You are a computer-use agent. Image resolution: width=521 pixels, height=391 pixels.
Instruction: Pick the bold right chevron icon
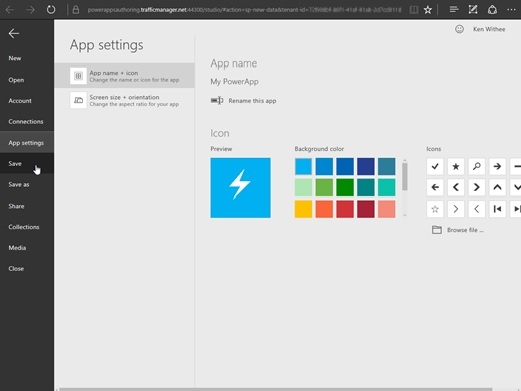pyautogui.click(x=477, y=187)
